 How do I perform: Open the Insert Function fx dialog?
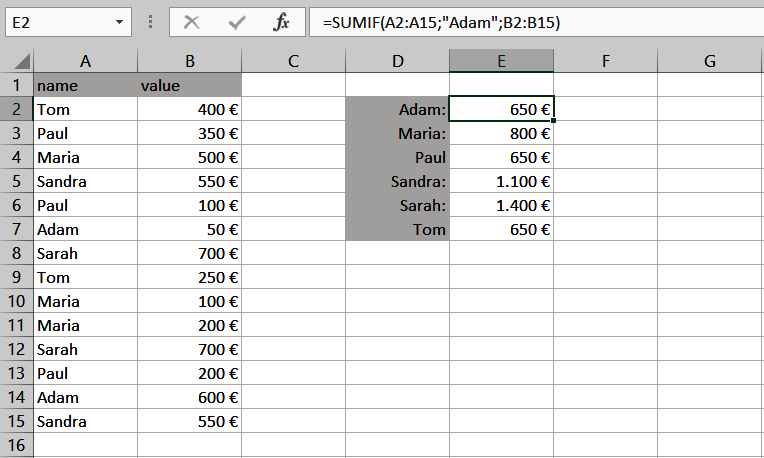[x=282, y=21]
